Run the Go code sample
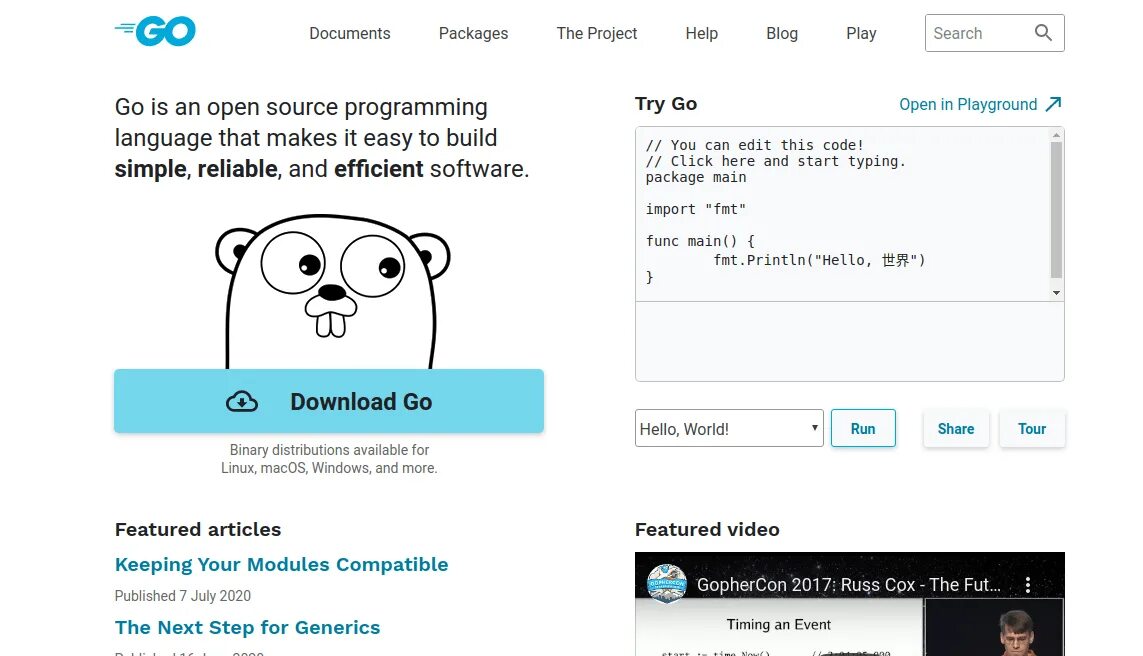 [863, 429]
